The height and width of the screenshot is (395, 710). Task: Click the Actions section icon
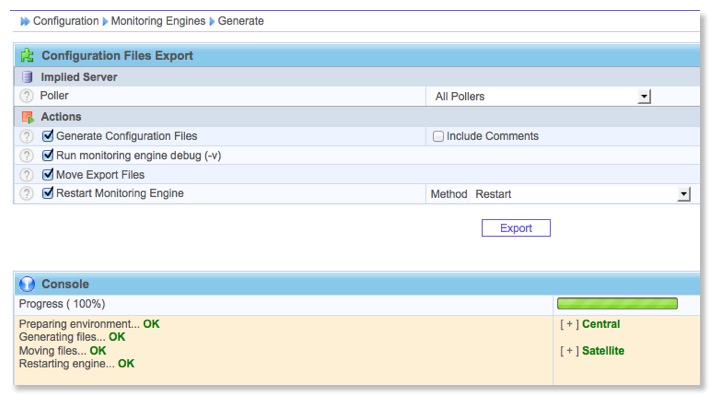point(28,117)
